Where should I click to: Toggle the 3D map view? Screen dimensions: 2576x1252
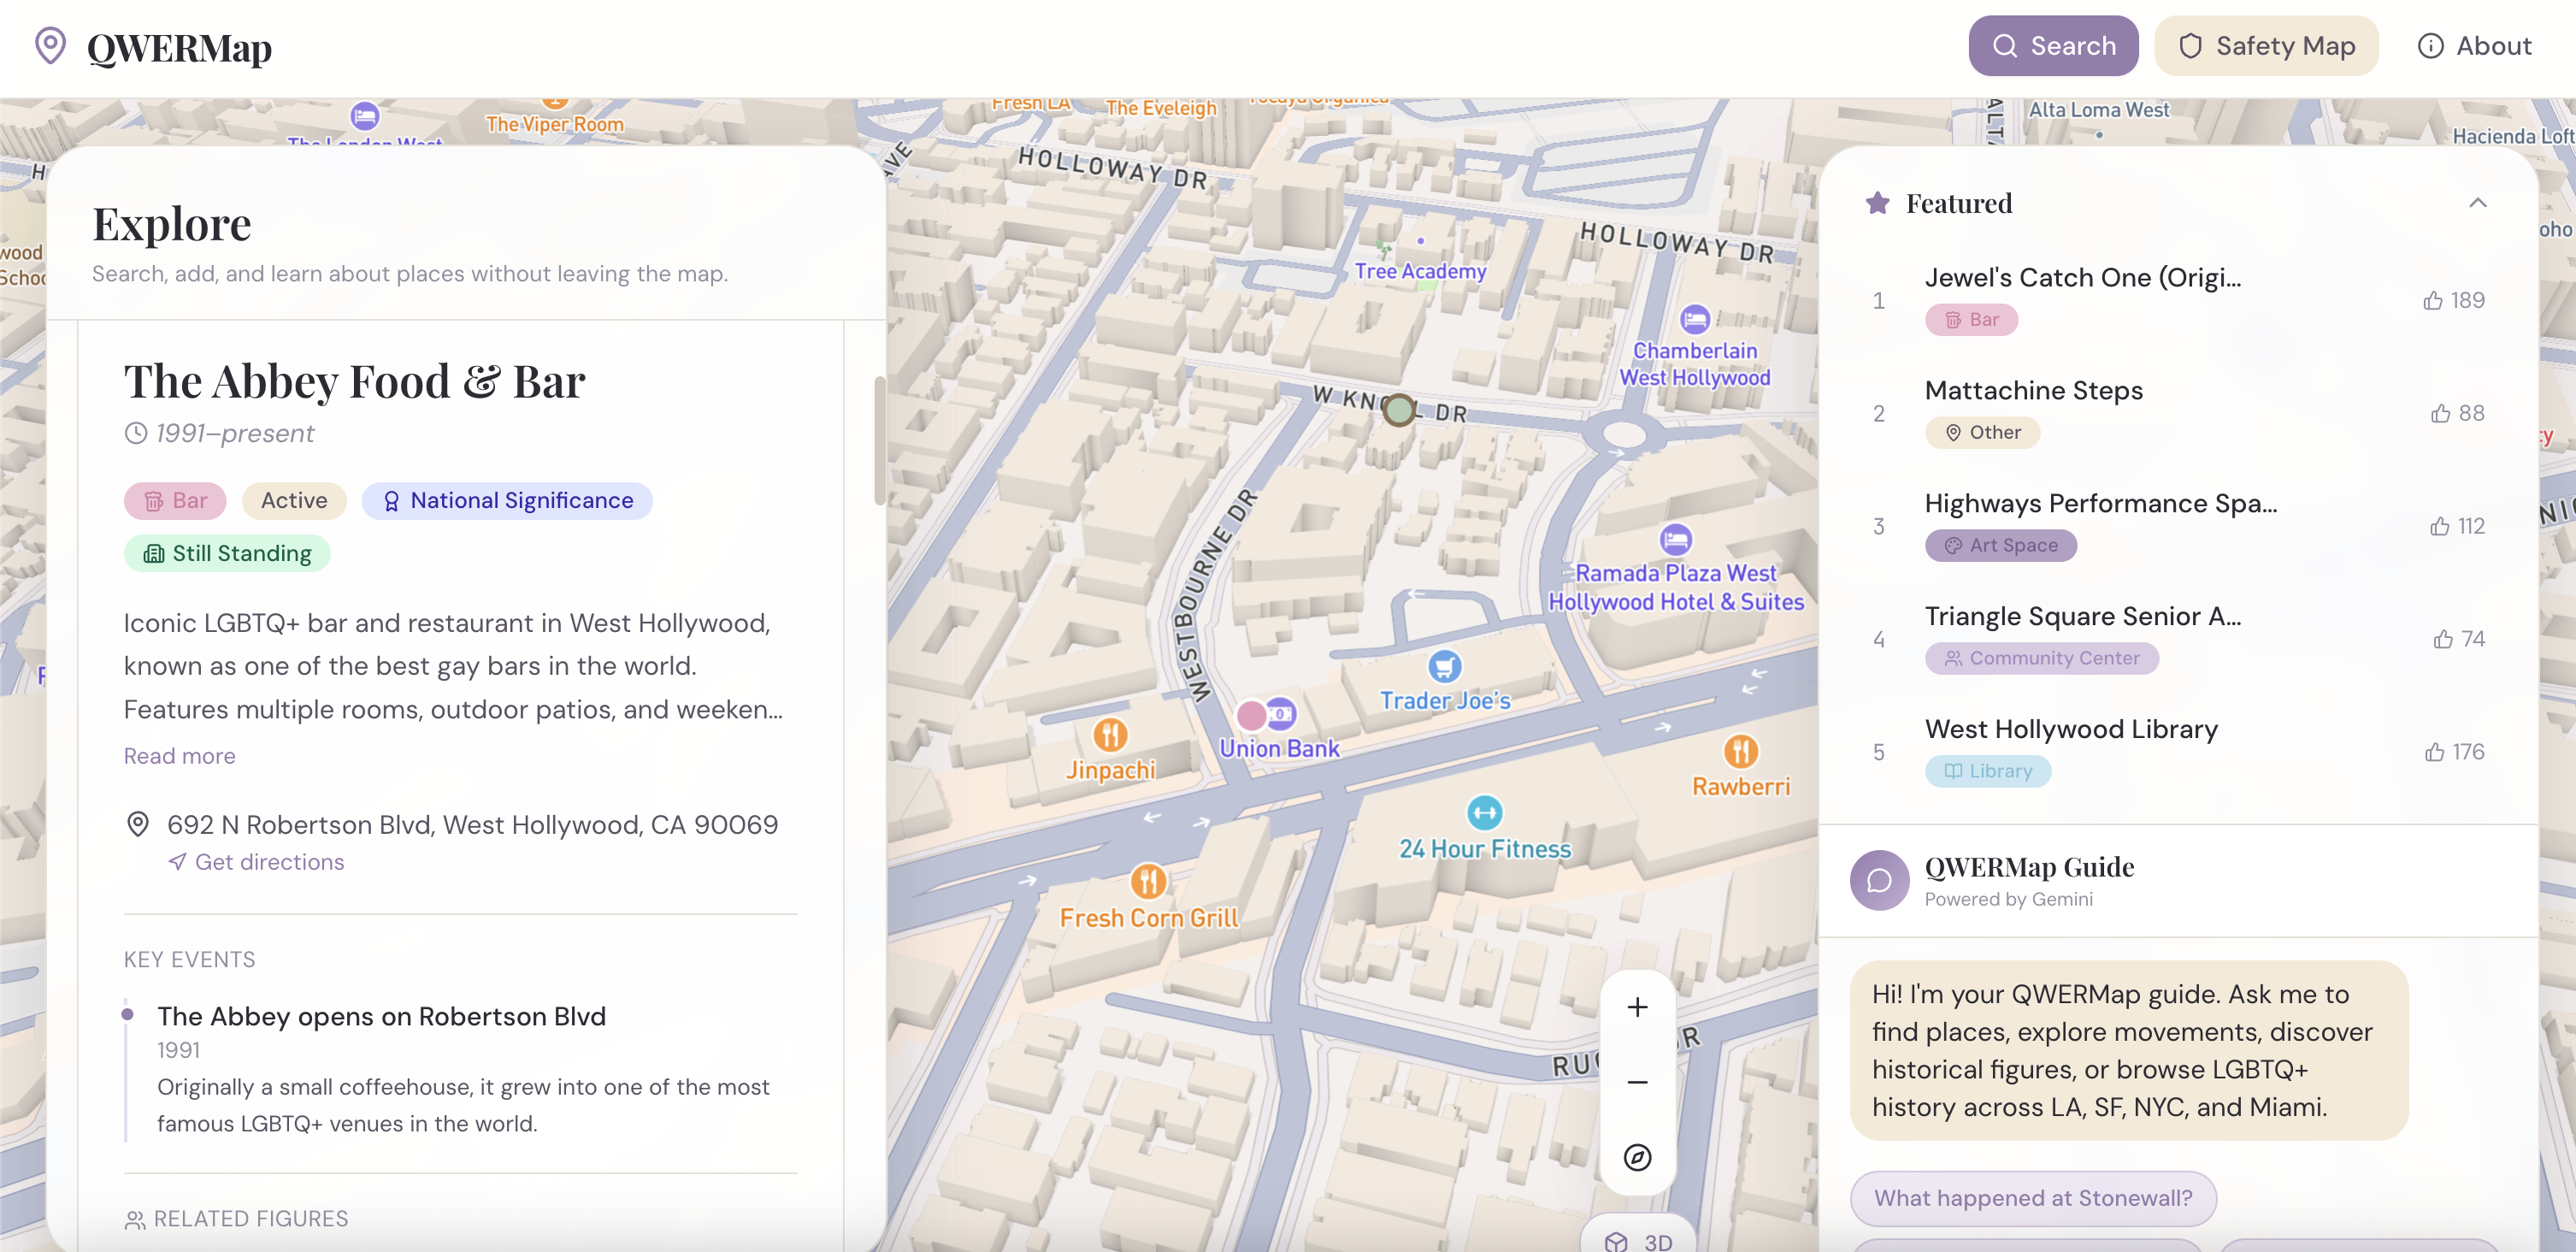point(1638,1240)
